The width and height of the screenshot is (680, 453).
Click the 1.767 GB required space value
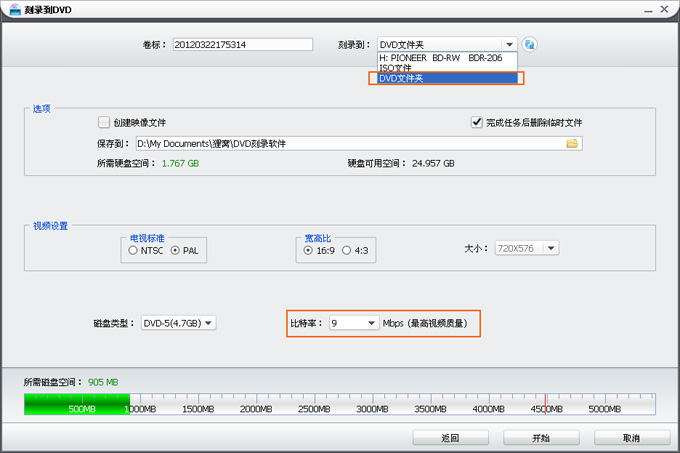[180, 163]
